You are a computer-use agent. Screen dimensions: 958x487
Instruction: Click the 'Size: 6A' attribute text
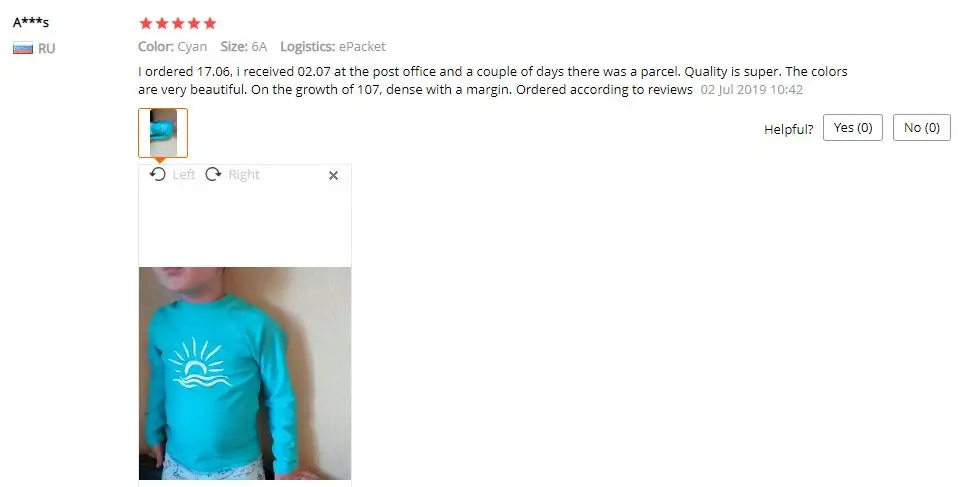[244, 46]
